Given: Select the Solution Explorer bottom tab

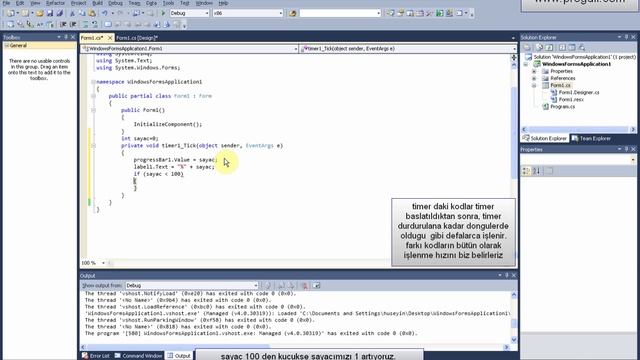Looking at the screenshot, I should [x=545, y=139].
